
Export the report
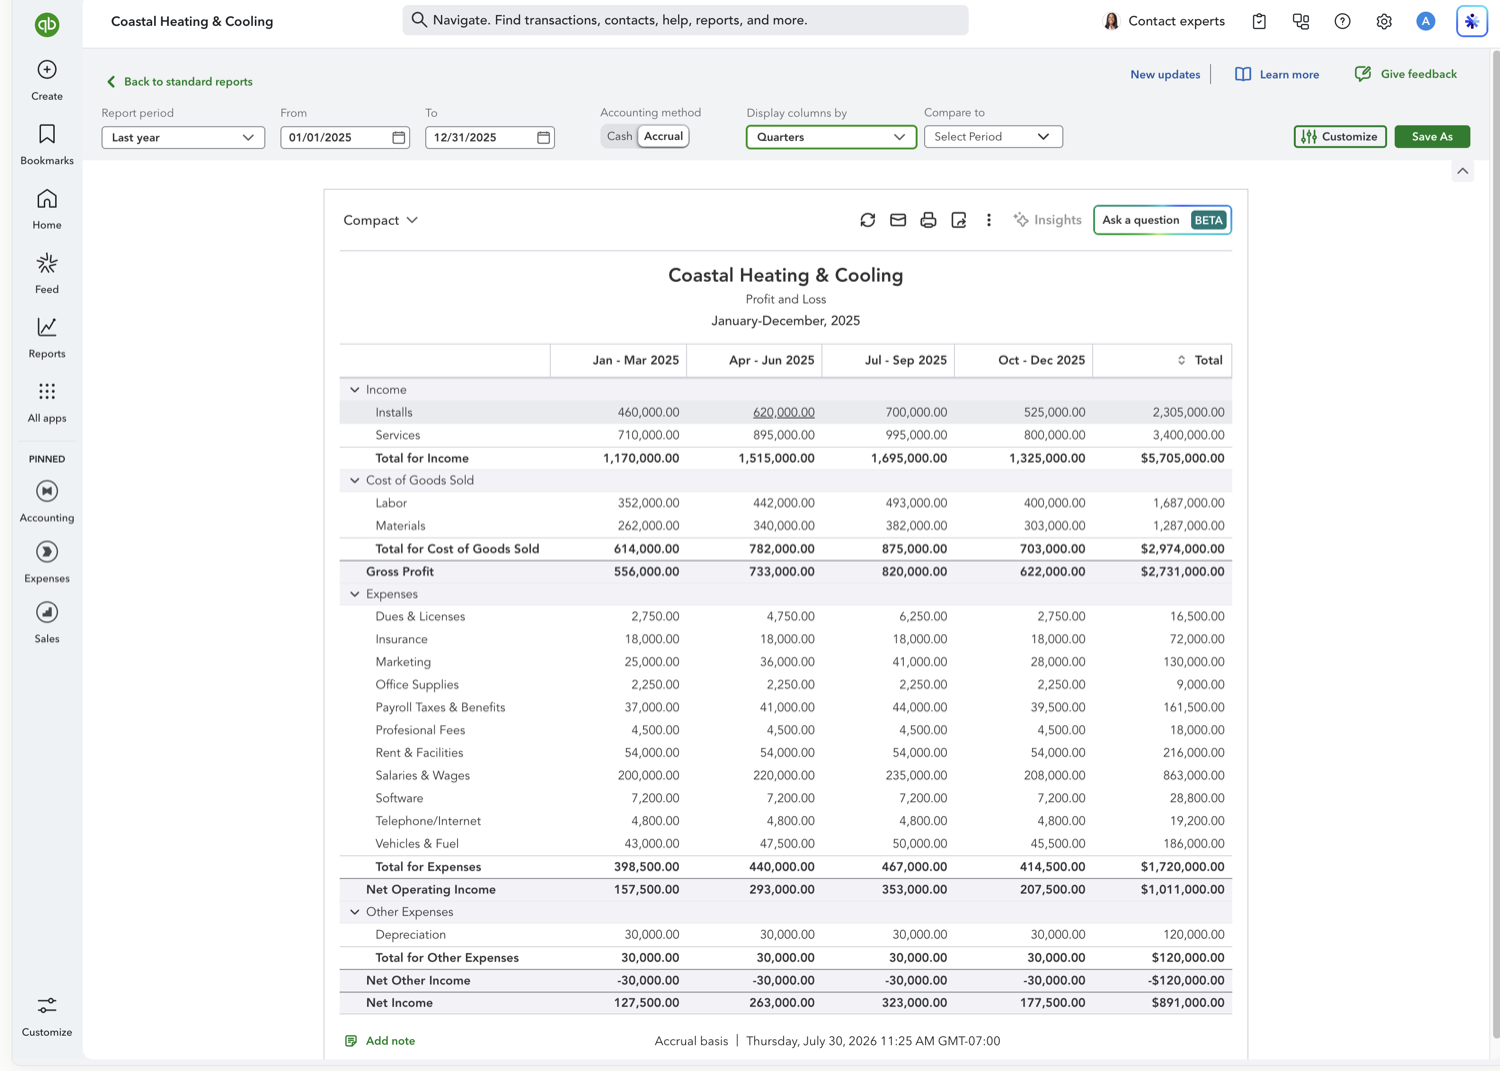coord(959,220)
